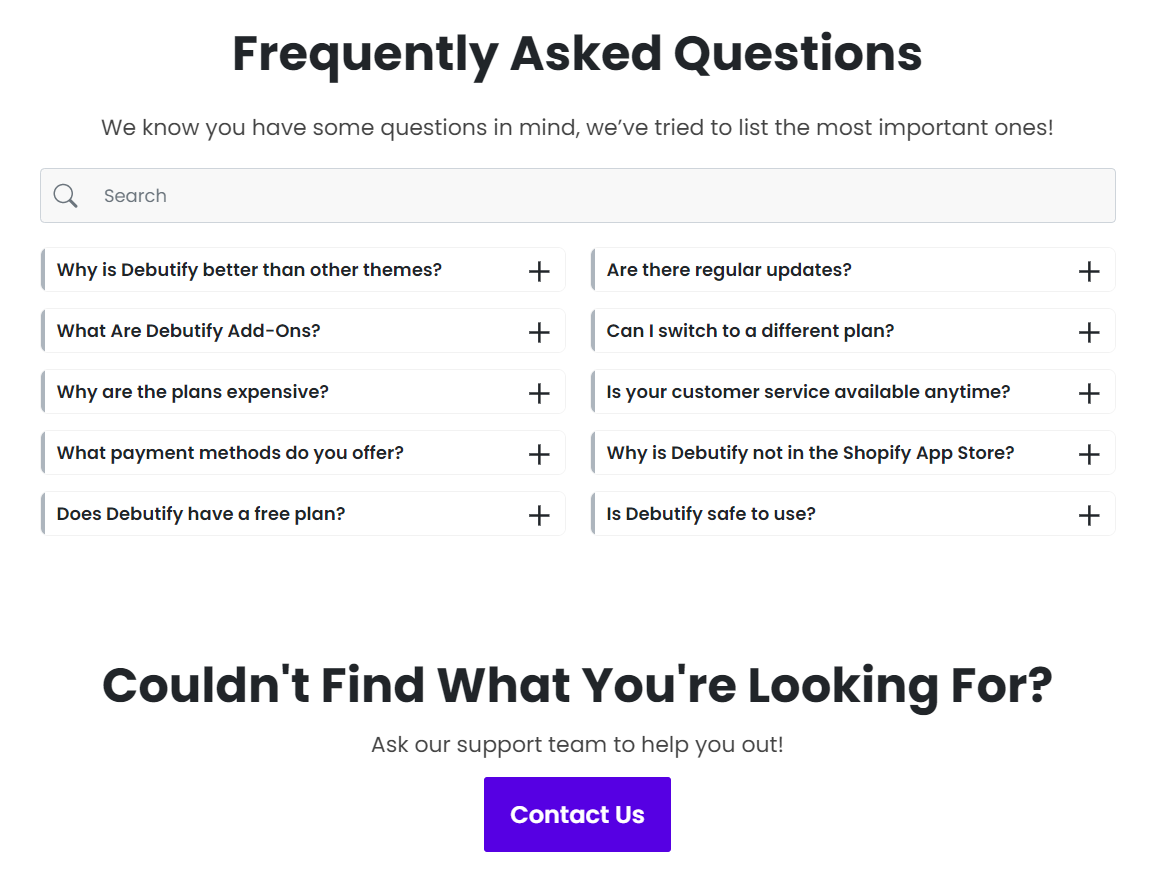1166x895 pixels.
Task: Click into the FAQ Search field
Action: pyautogui.click(x=600, y=196)
